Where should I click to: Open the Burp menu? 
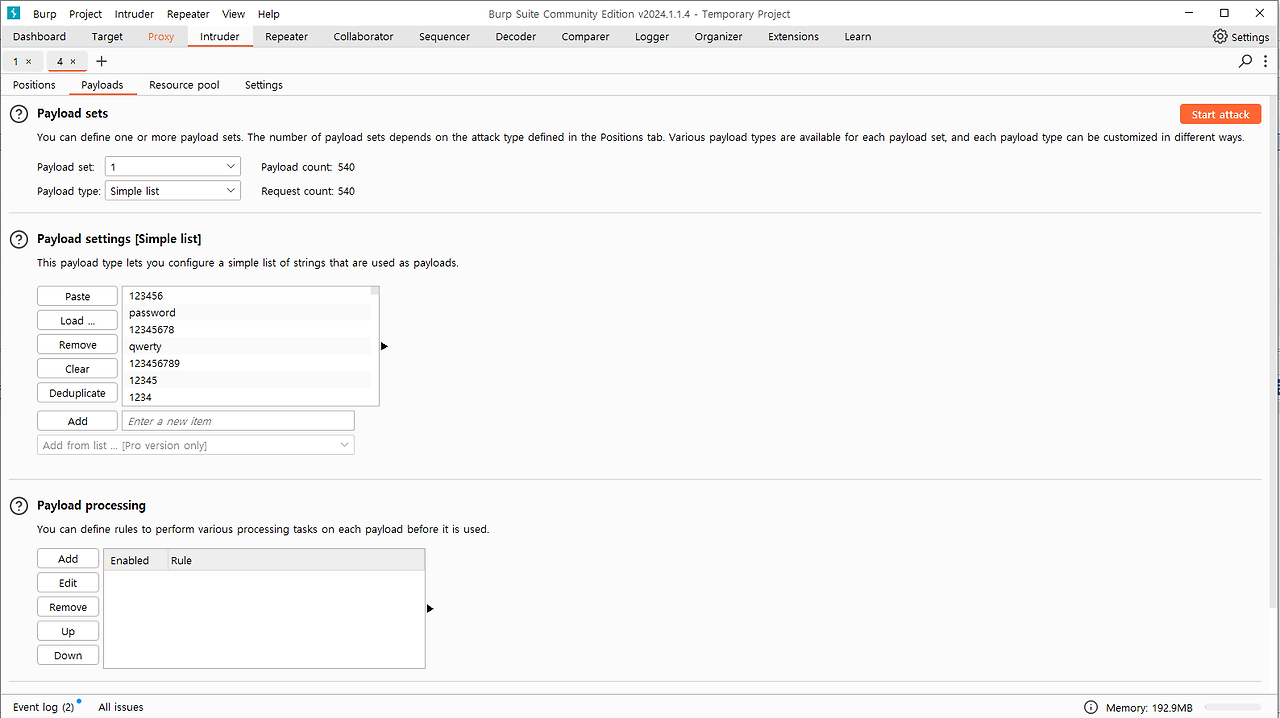click(45, 14)
